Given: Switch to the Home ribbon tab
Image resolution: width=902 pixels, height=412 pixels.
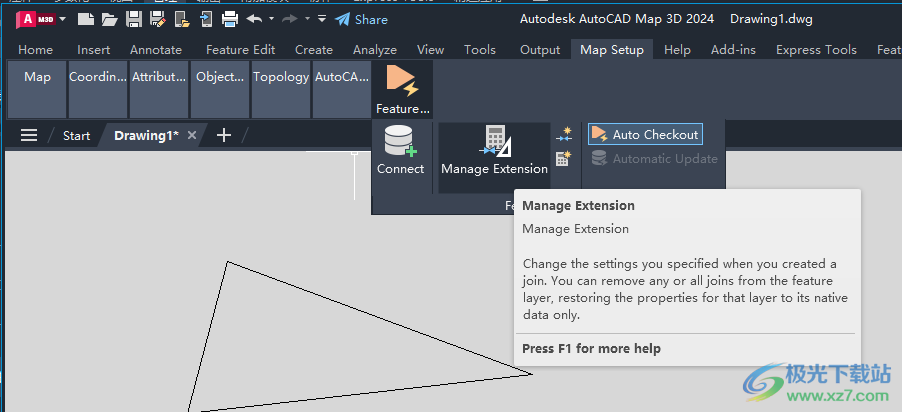Looking at the screenshot, I should [36, 50].
